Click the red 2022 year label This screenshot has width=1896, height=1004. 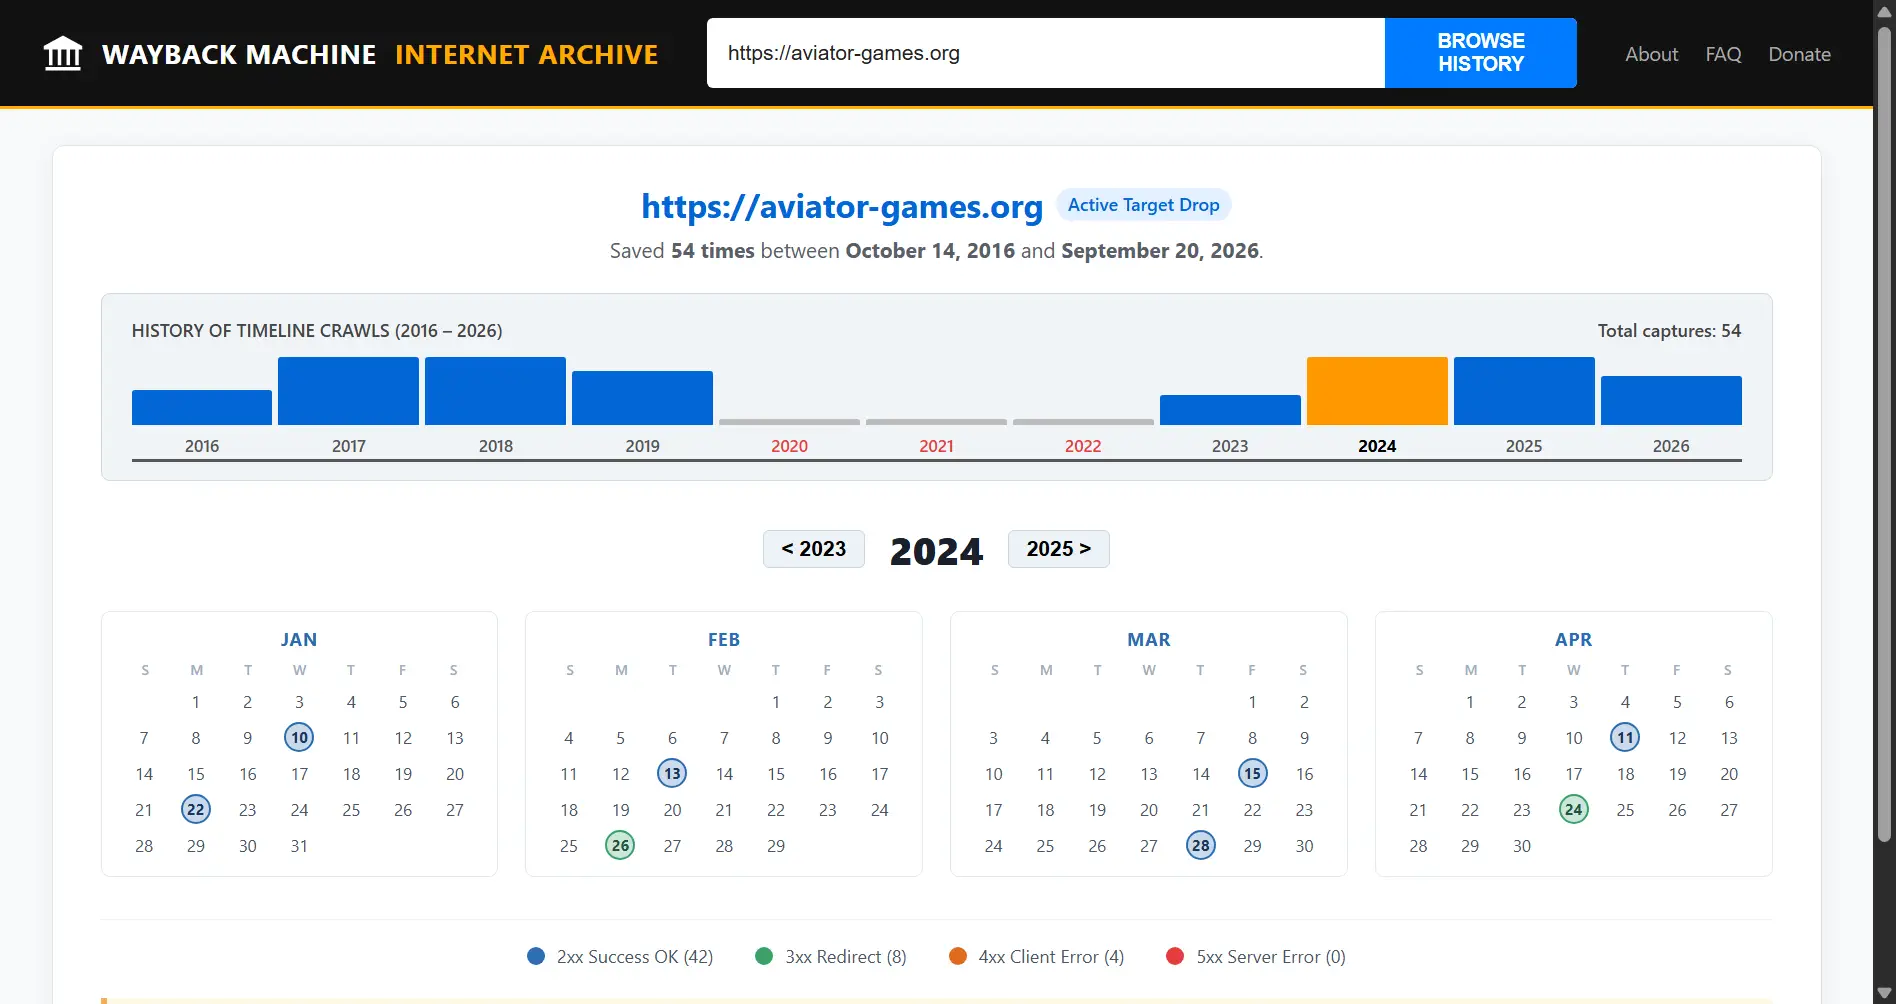(x=1083, y=446)
